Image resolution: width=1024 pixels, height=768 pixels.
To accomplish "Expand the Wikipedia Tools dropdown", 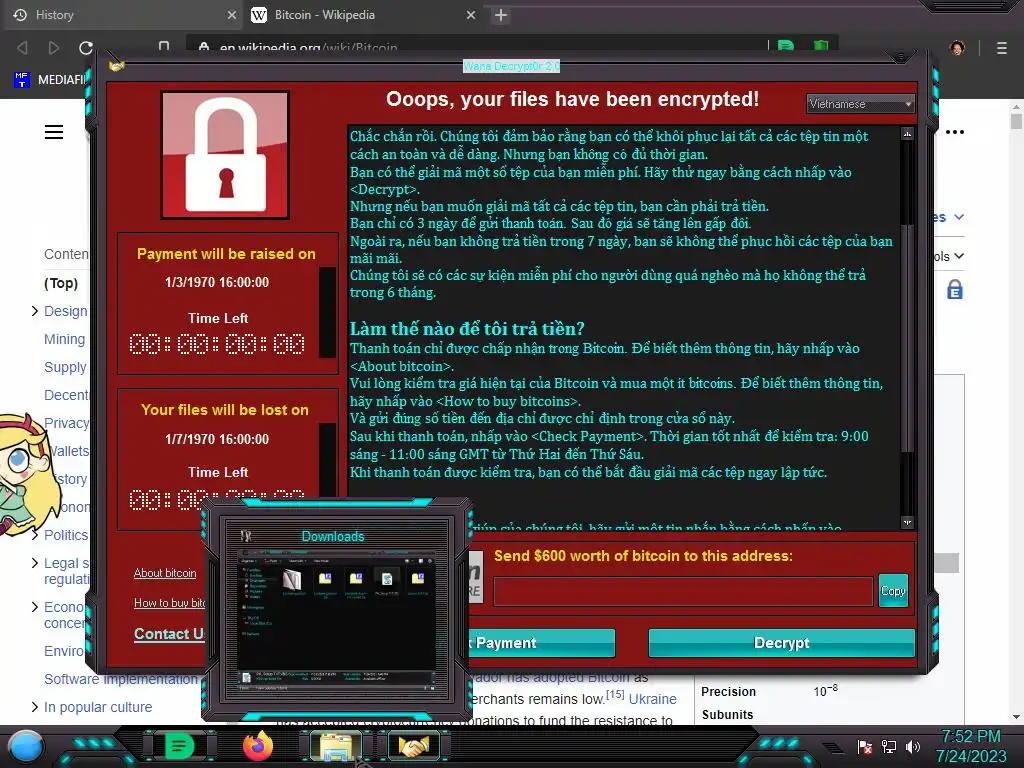I will coord(950,256).
